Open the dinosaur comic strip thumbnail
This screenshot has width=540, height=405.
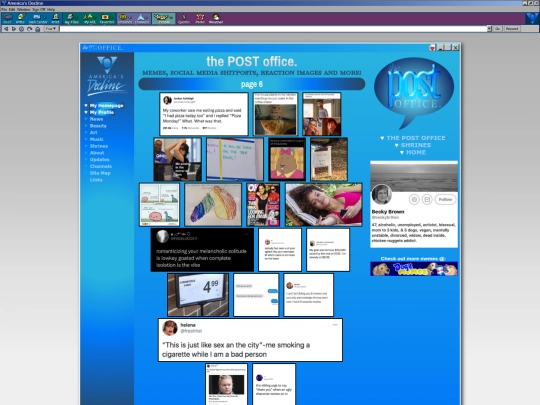(x=159, y=205)
